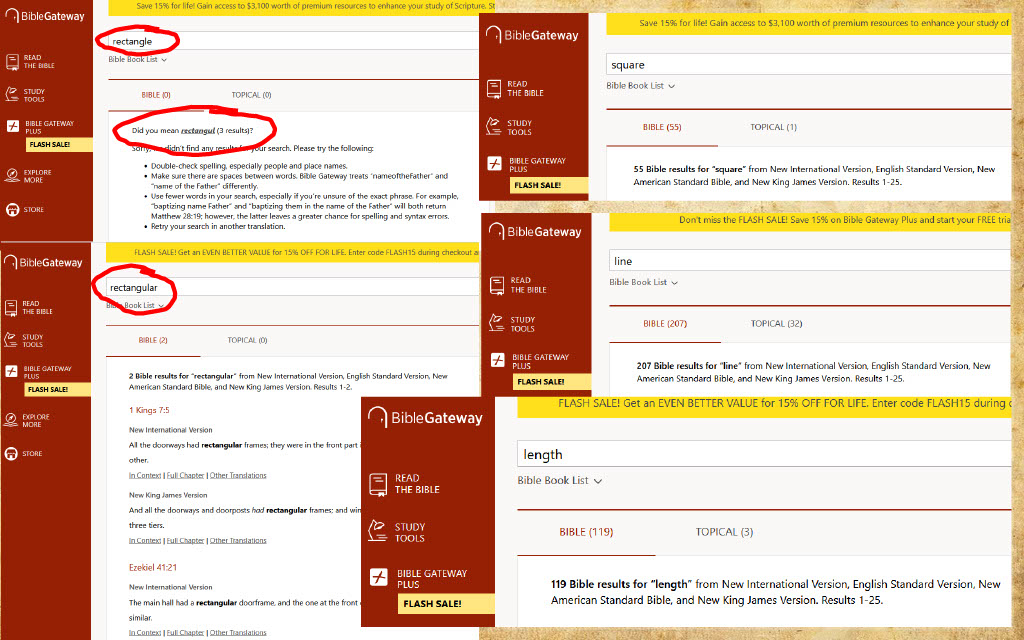Switch to the TOPICAL (3) tab
This screenshot has height=640, width=1024.
tap(724, 532)
